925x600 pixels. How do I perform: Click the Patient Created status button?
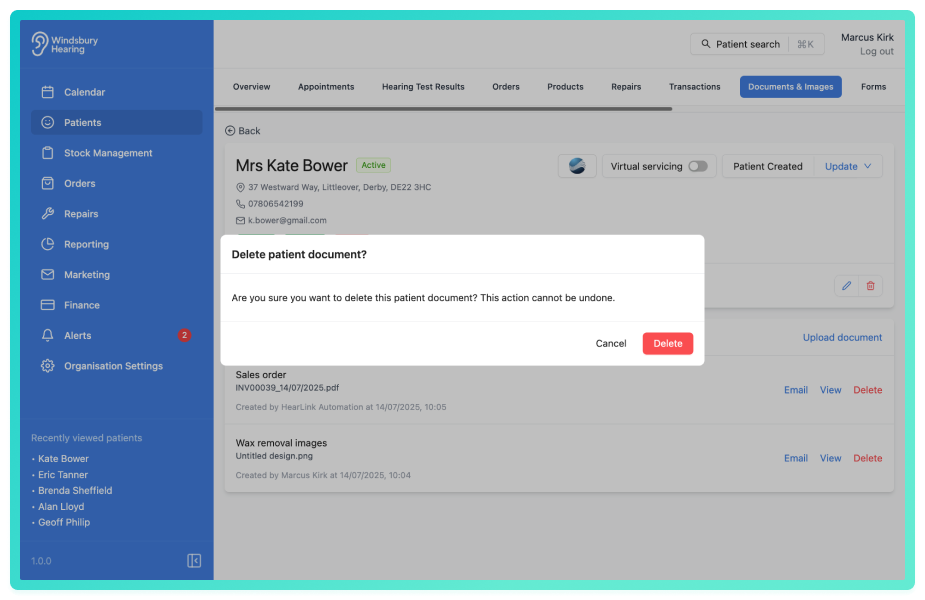(x=767, y=166)
